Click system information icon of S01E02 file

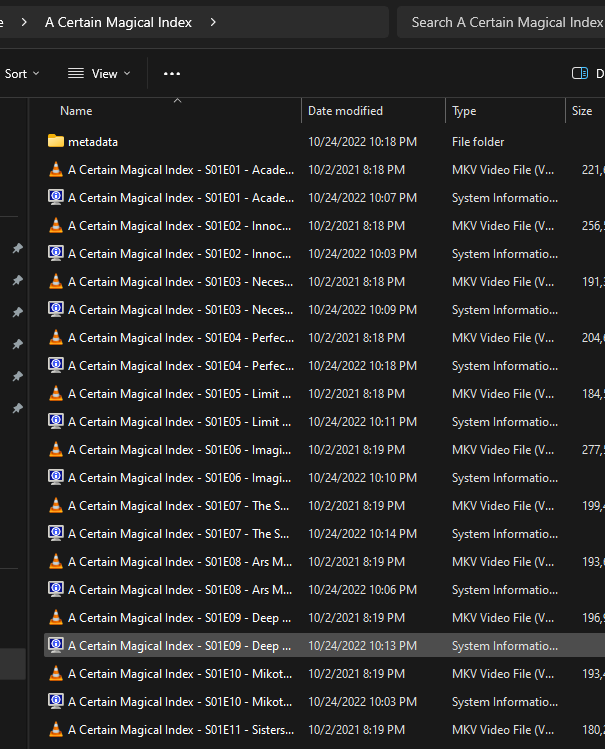tap(56, 254)
